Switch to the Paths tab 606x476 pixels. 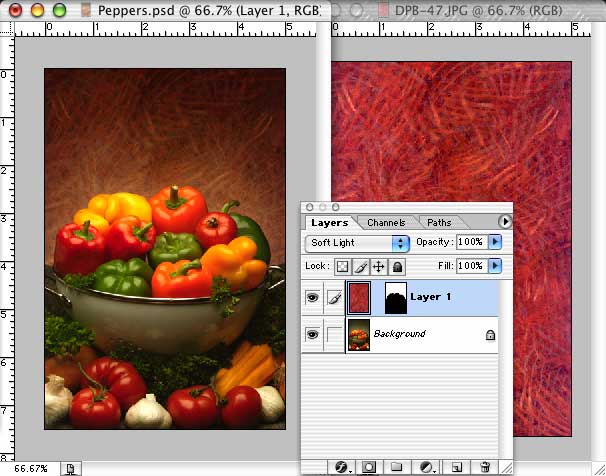439,223
